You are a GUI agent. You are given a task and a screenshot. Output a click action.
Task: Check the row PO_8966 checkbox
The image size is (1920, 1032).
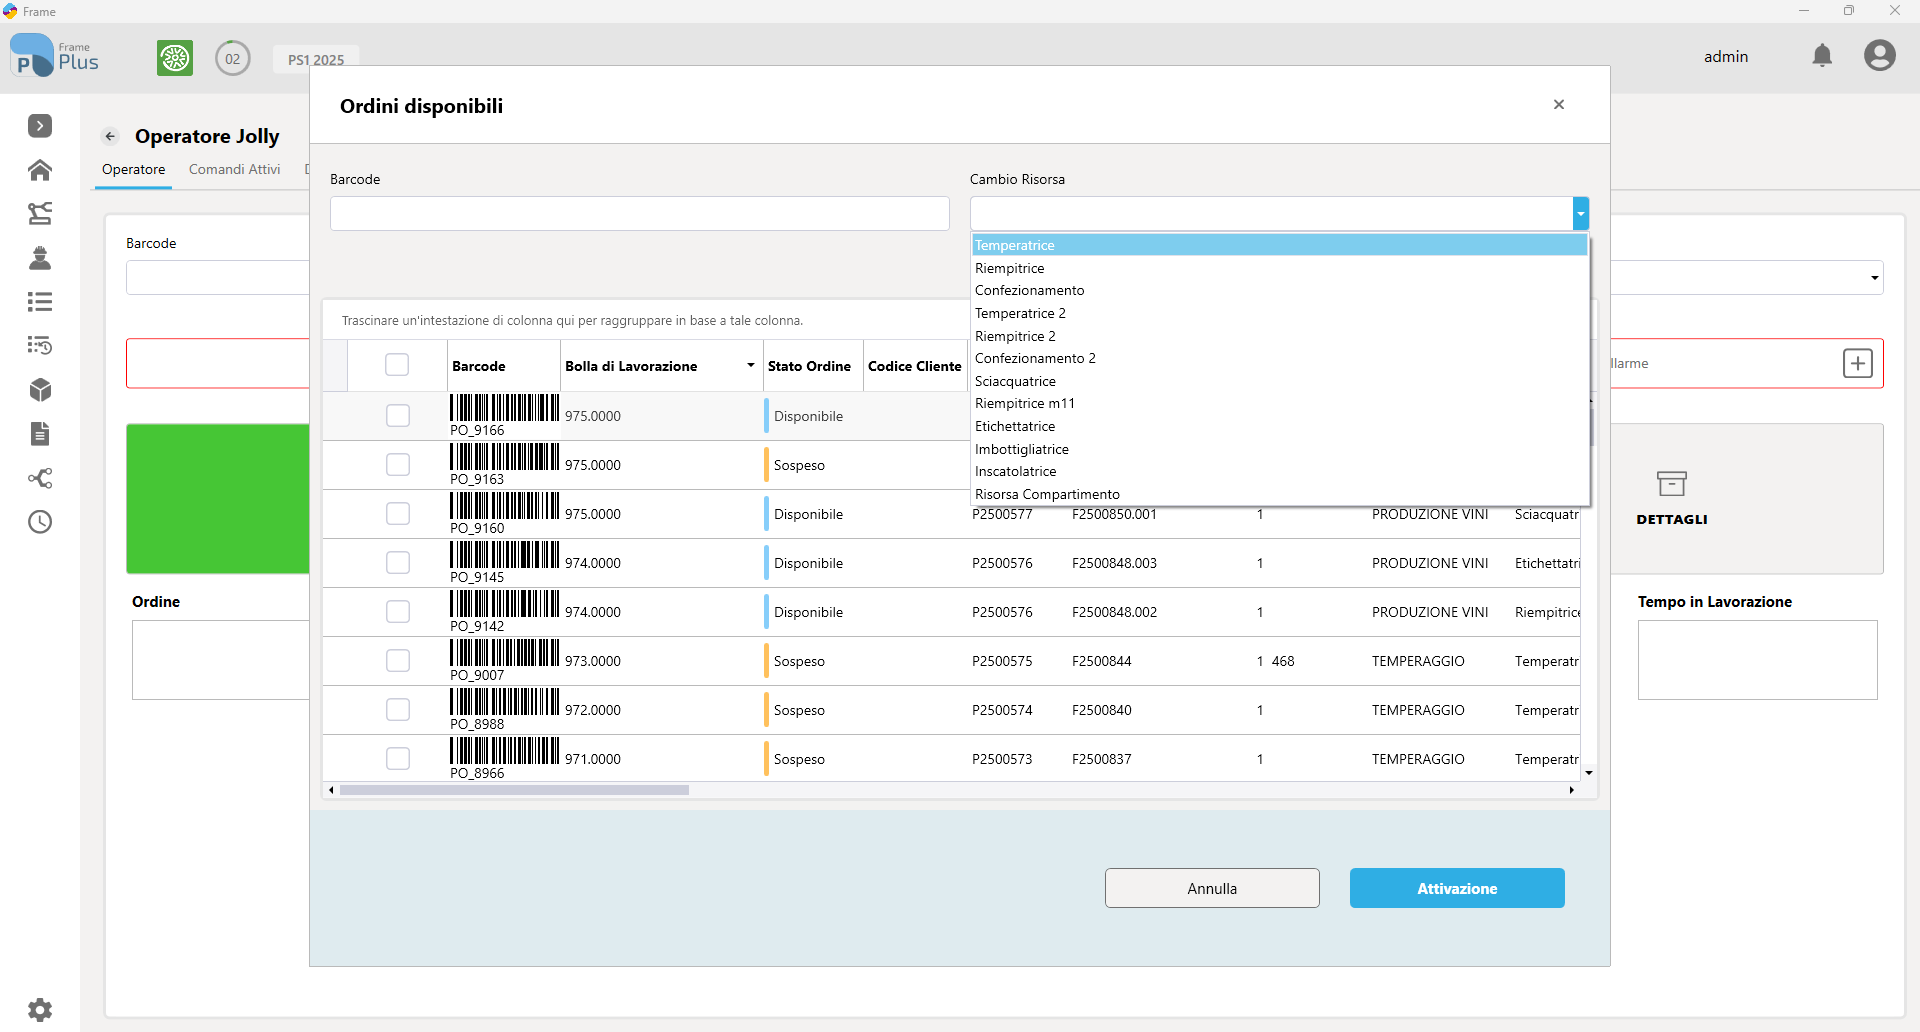tap(398, 758)
